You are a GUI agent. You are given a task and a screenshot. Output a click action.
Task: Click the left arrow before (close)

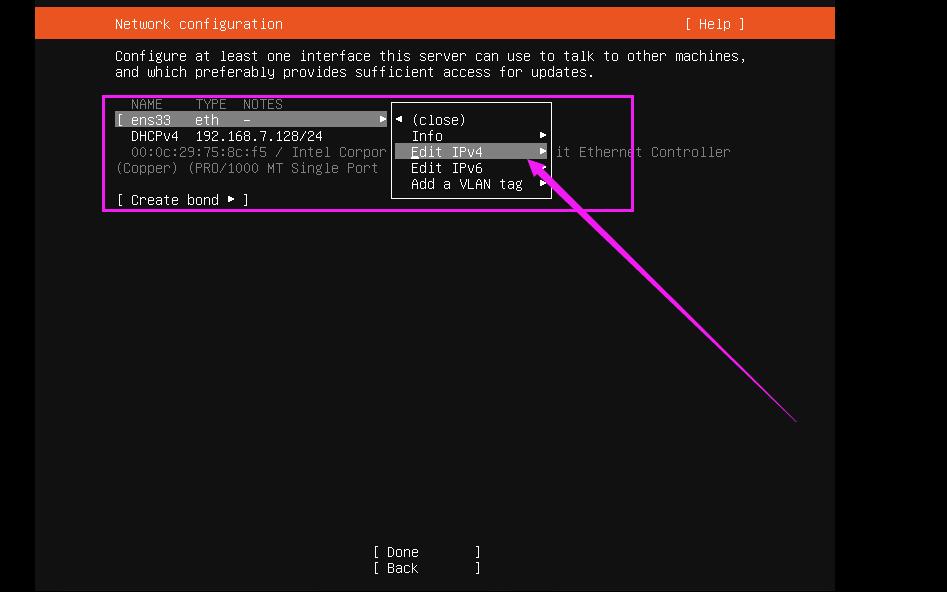[399, 120]
